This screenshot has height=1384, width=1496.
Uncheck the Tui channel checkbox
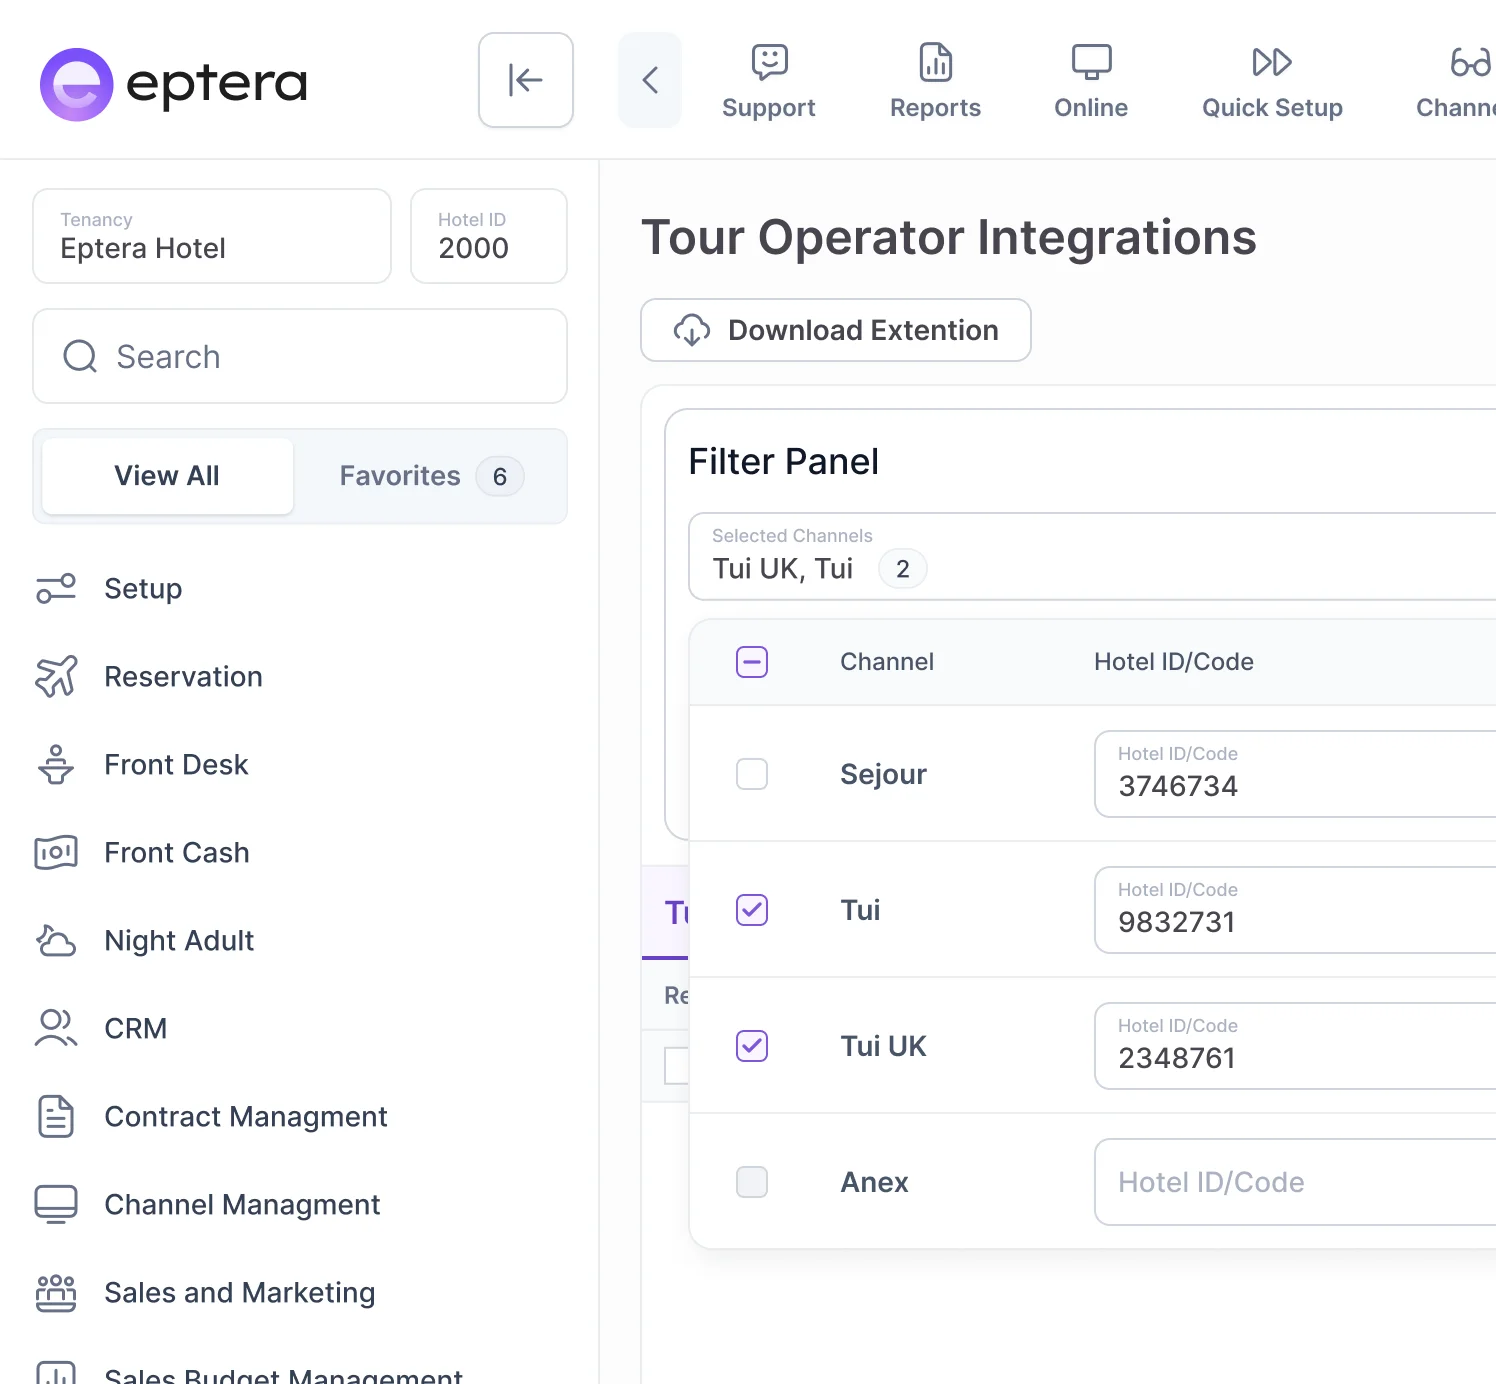[752, 910]
